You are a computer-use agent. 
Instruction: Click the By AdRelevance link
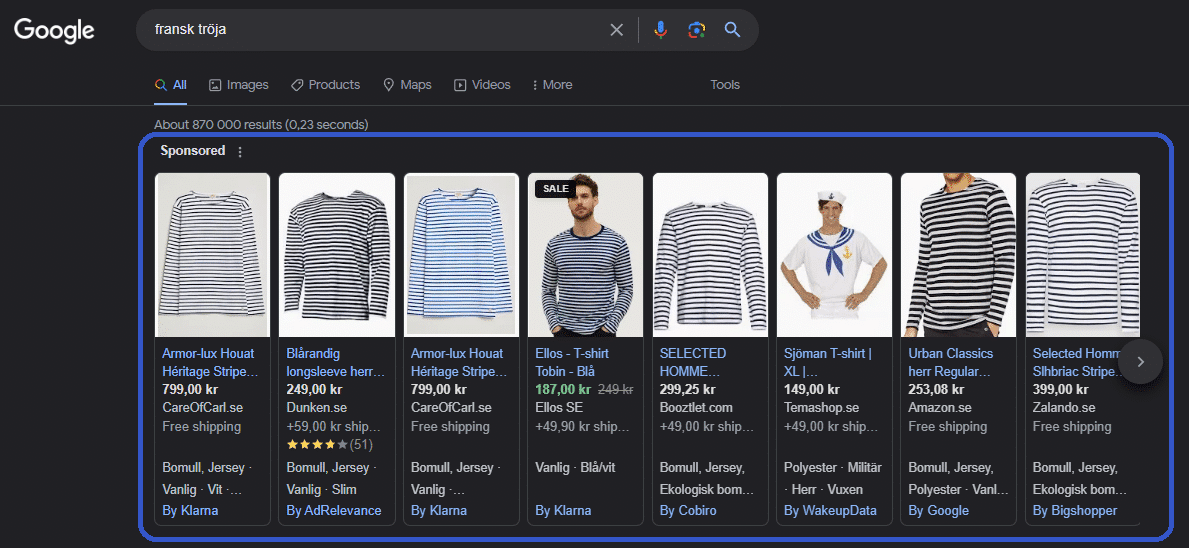[334, 511]
